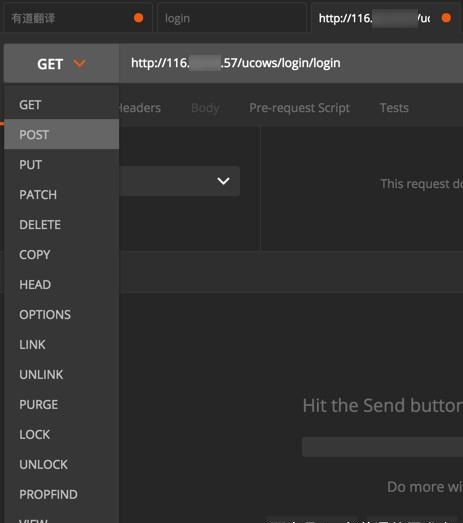Select PUT from the method list
The image size is (463, 523).
pos(61,164)
